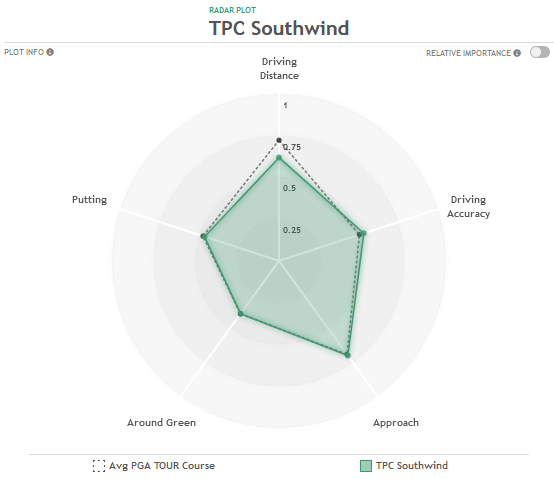This screenshot has width=554, height=479.
Task: Select the Putting data point
Action: (204, 236)
